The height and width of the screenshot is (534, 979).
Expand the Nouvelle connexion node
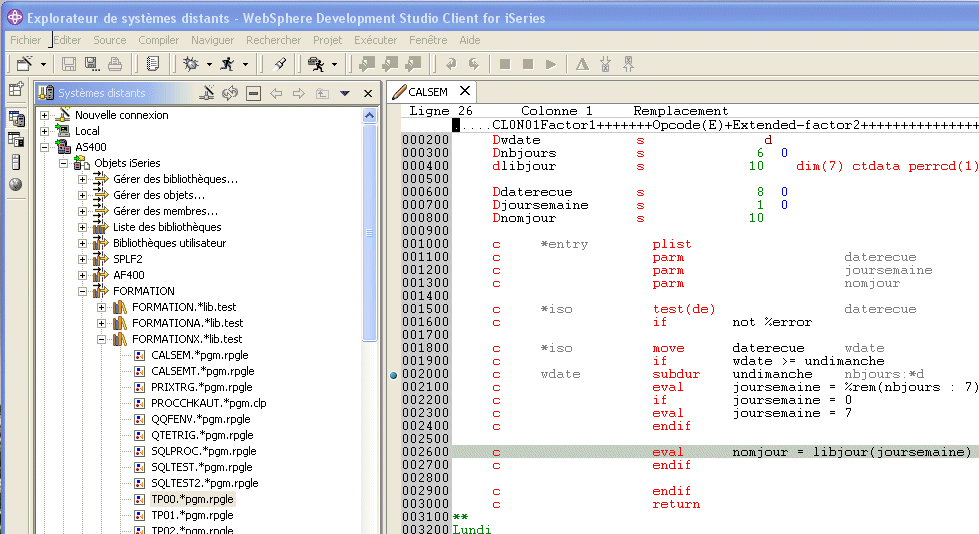(x=44, y=115)
